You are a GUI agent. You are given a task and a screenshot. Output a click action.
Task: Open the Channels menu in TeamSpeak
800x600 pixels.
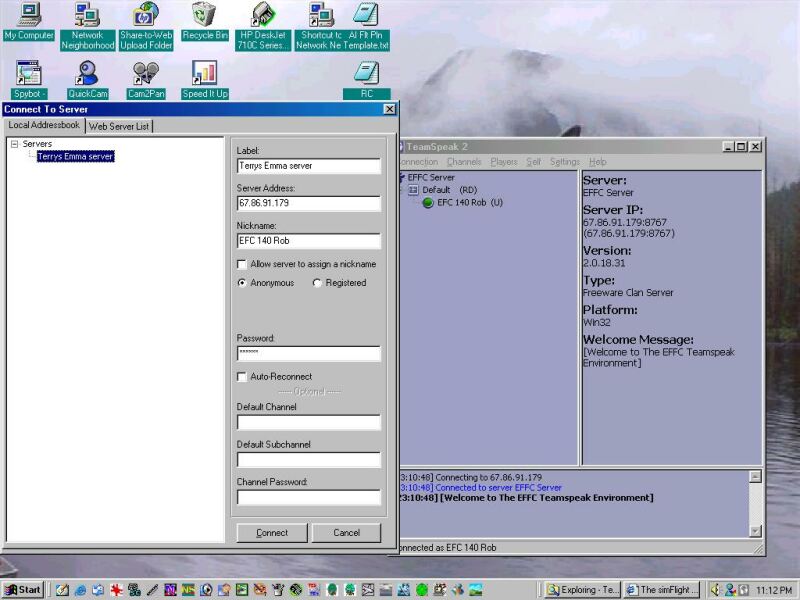(x=464, y=162)
